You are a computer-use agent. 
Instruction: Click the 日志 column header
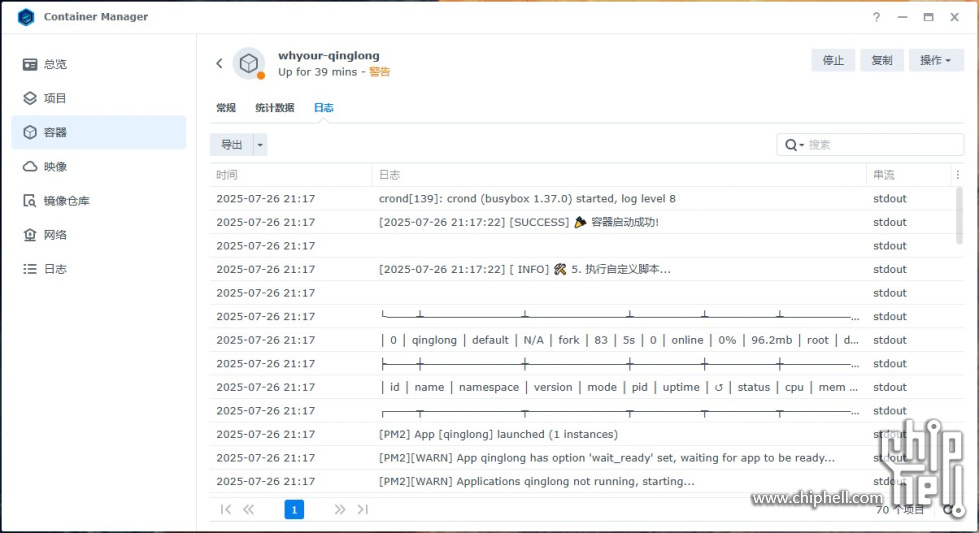coord(619,175)
